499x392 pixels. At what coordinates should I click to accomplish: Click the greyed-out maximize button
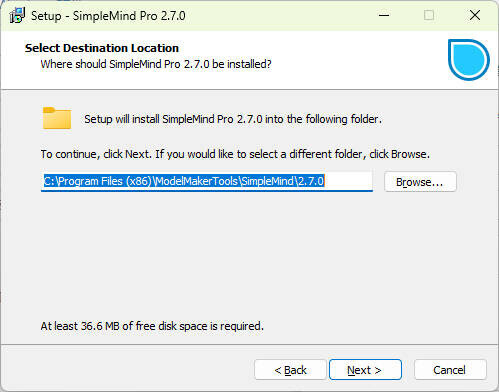coord(429,15)
